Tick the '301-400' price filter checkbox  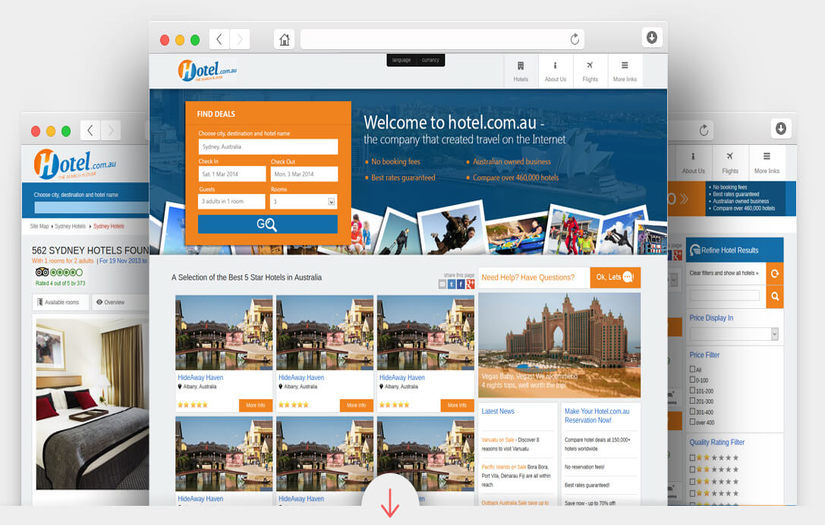(x=692, y=411)
